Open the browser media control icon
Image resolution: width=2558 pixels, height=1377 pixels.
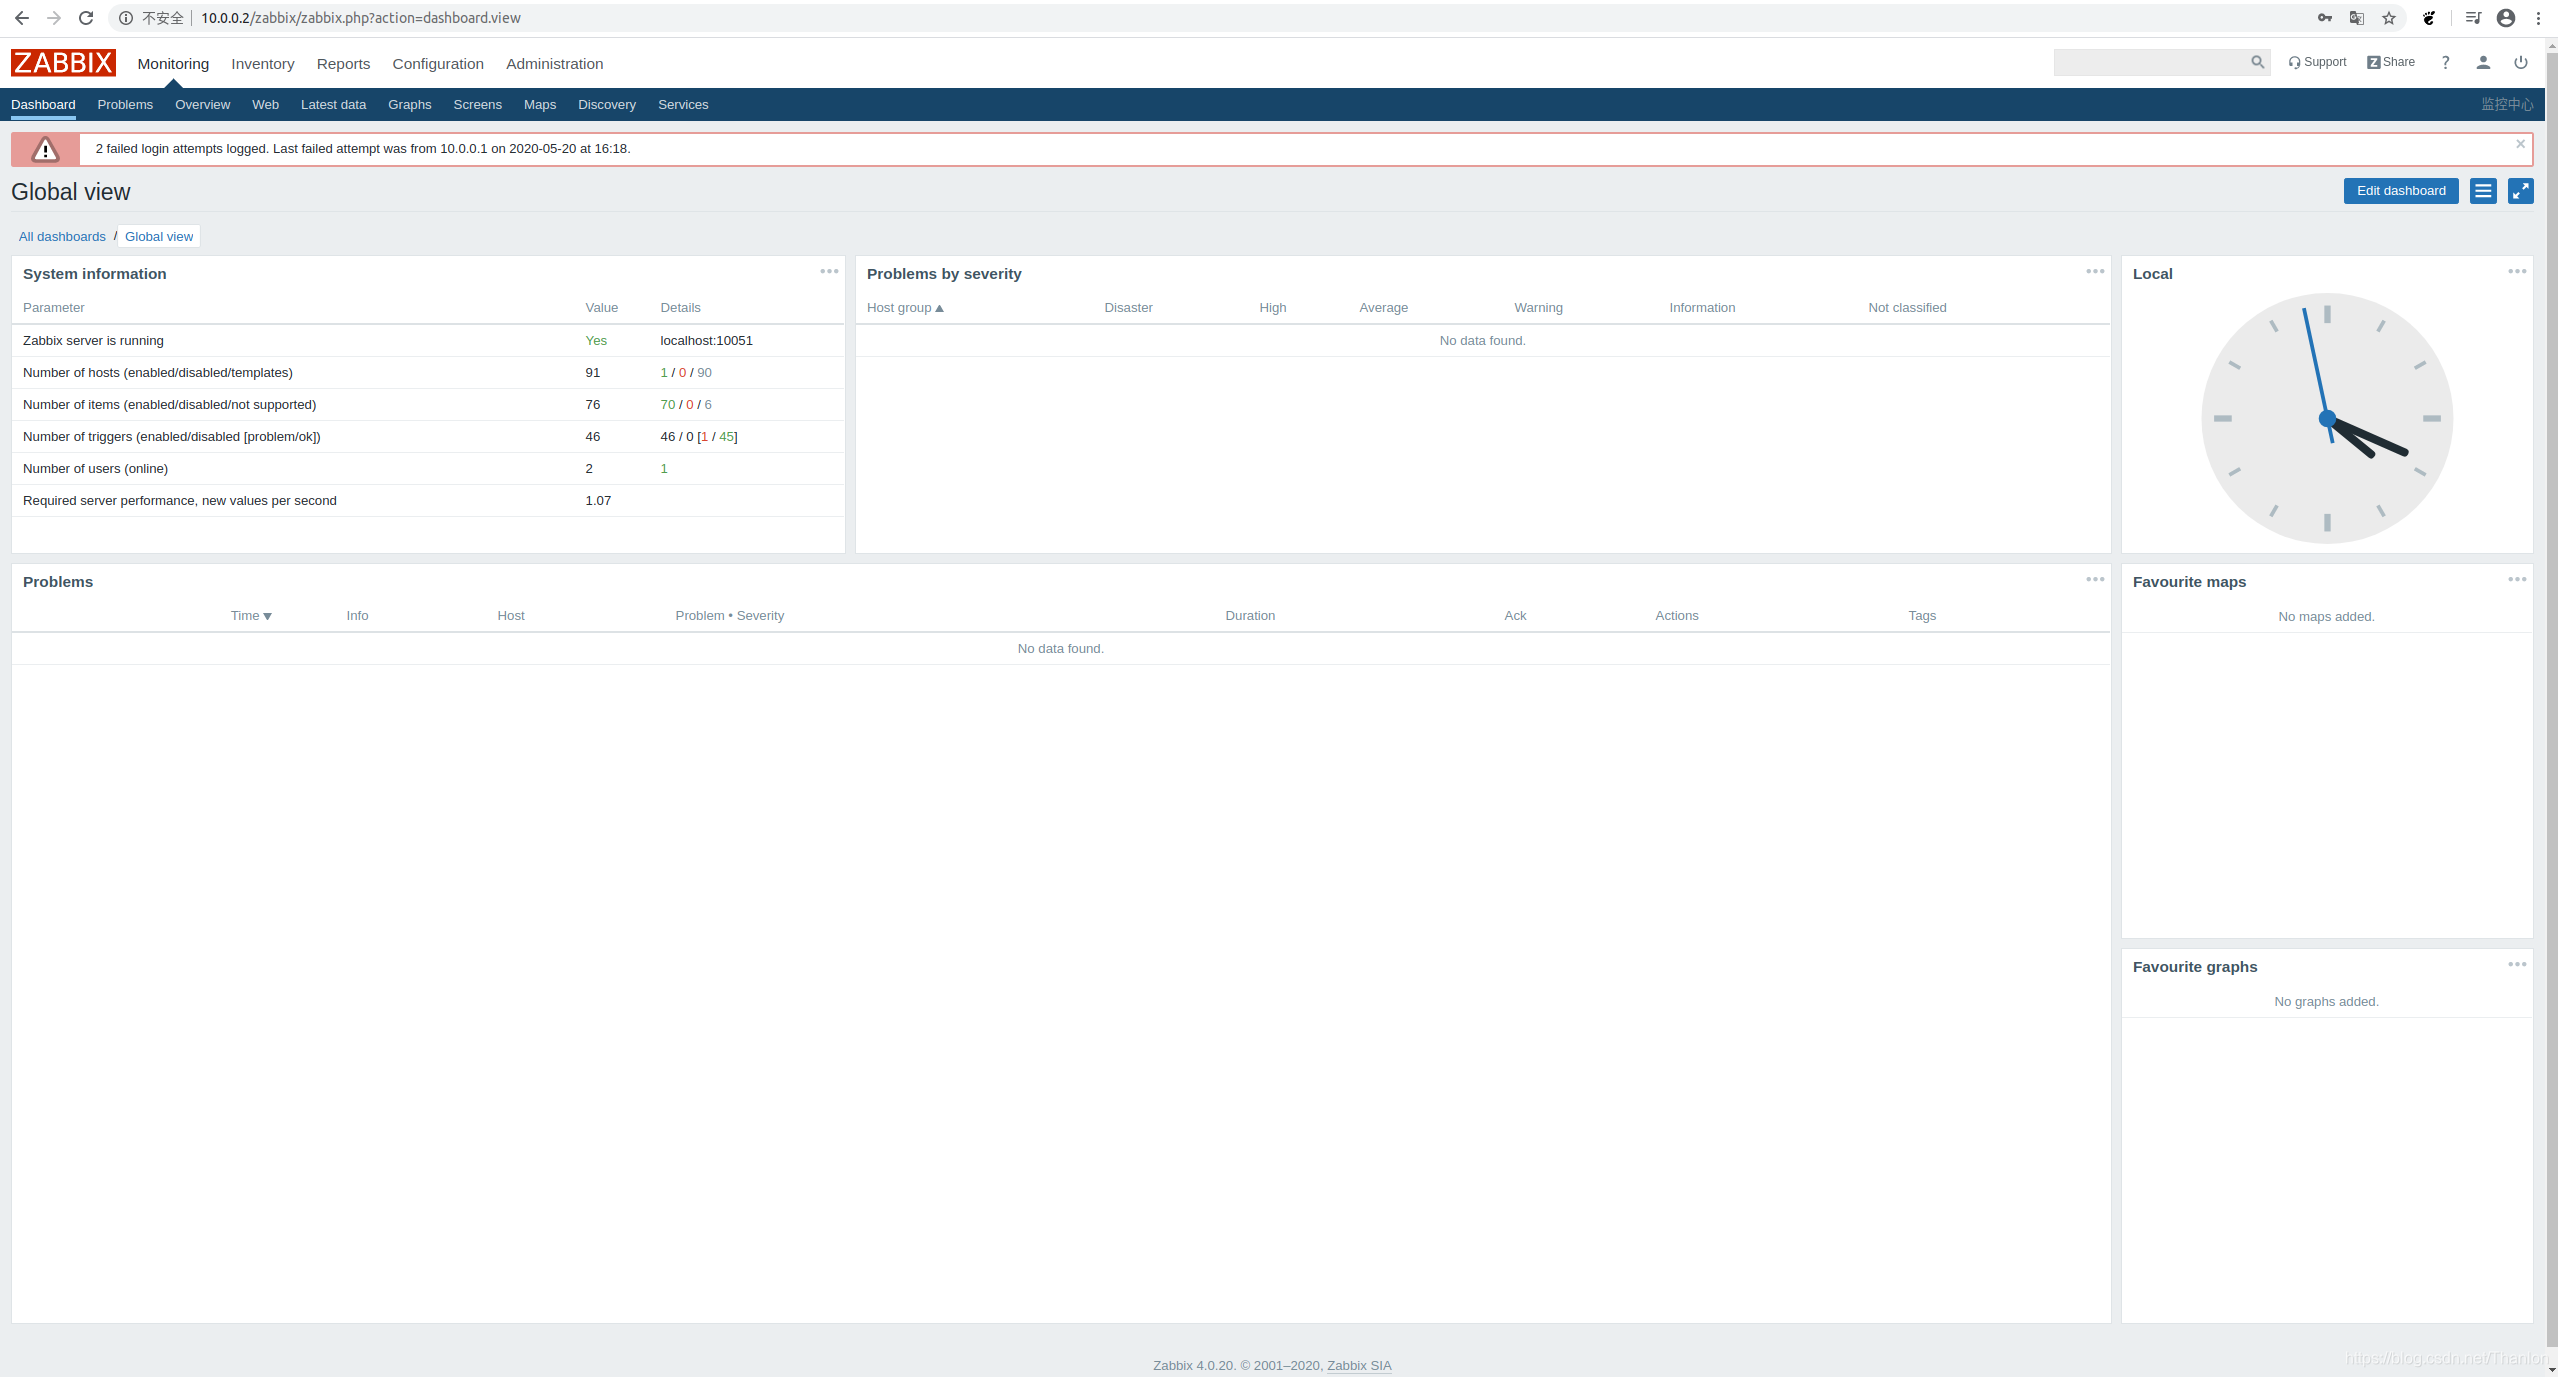click(2473, 18)
